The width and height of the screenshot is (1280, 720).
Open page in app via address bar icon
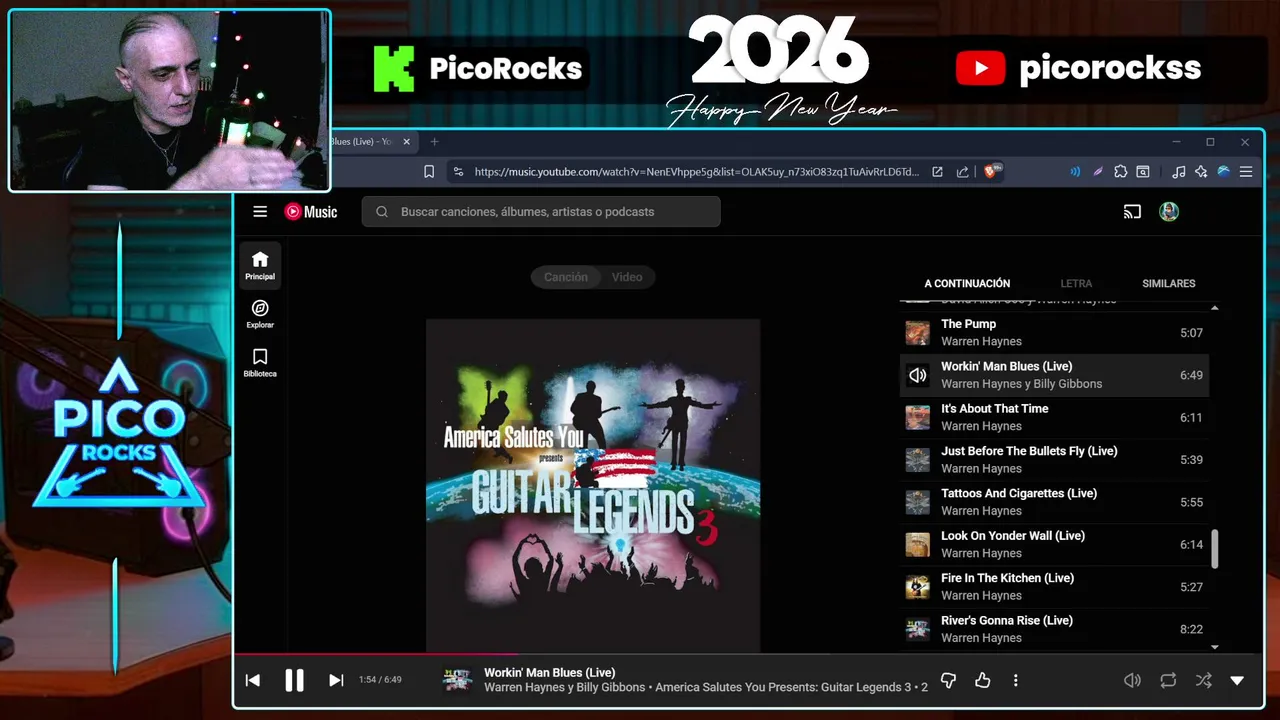pos(937,172)
